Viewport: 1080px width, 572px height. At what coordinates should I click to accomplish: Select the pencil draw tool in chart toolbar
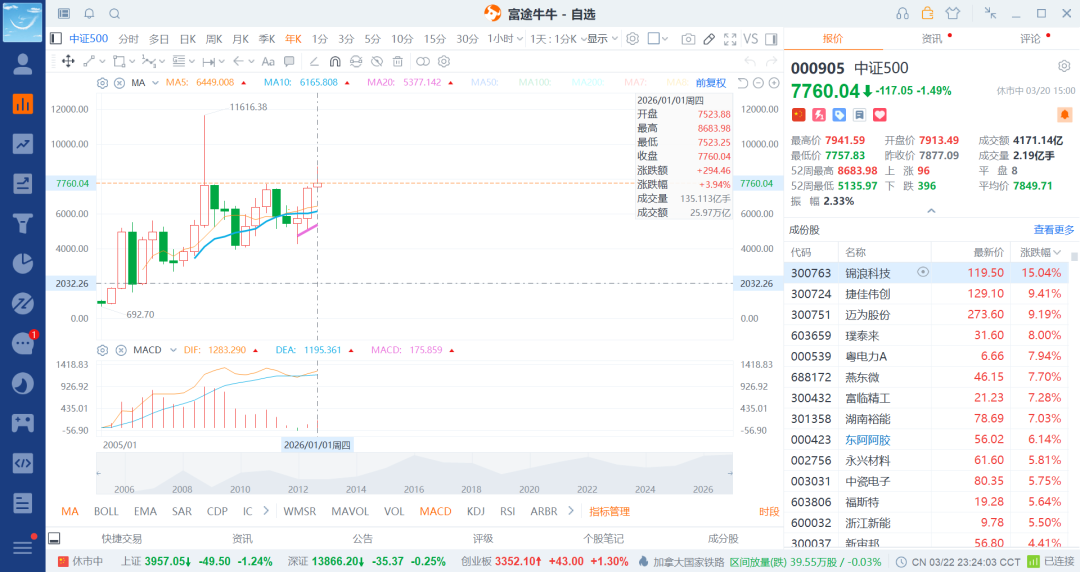[x=709, y=39]
